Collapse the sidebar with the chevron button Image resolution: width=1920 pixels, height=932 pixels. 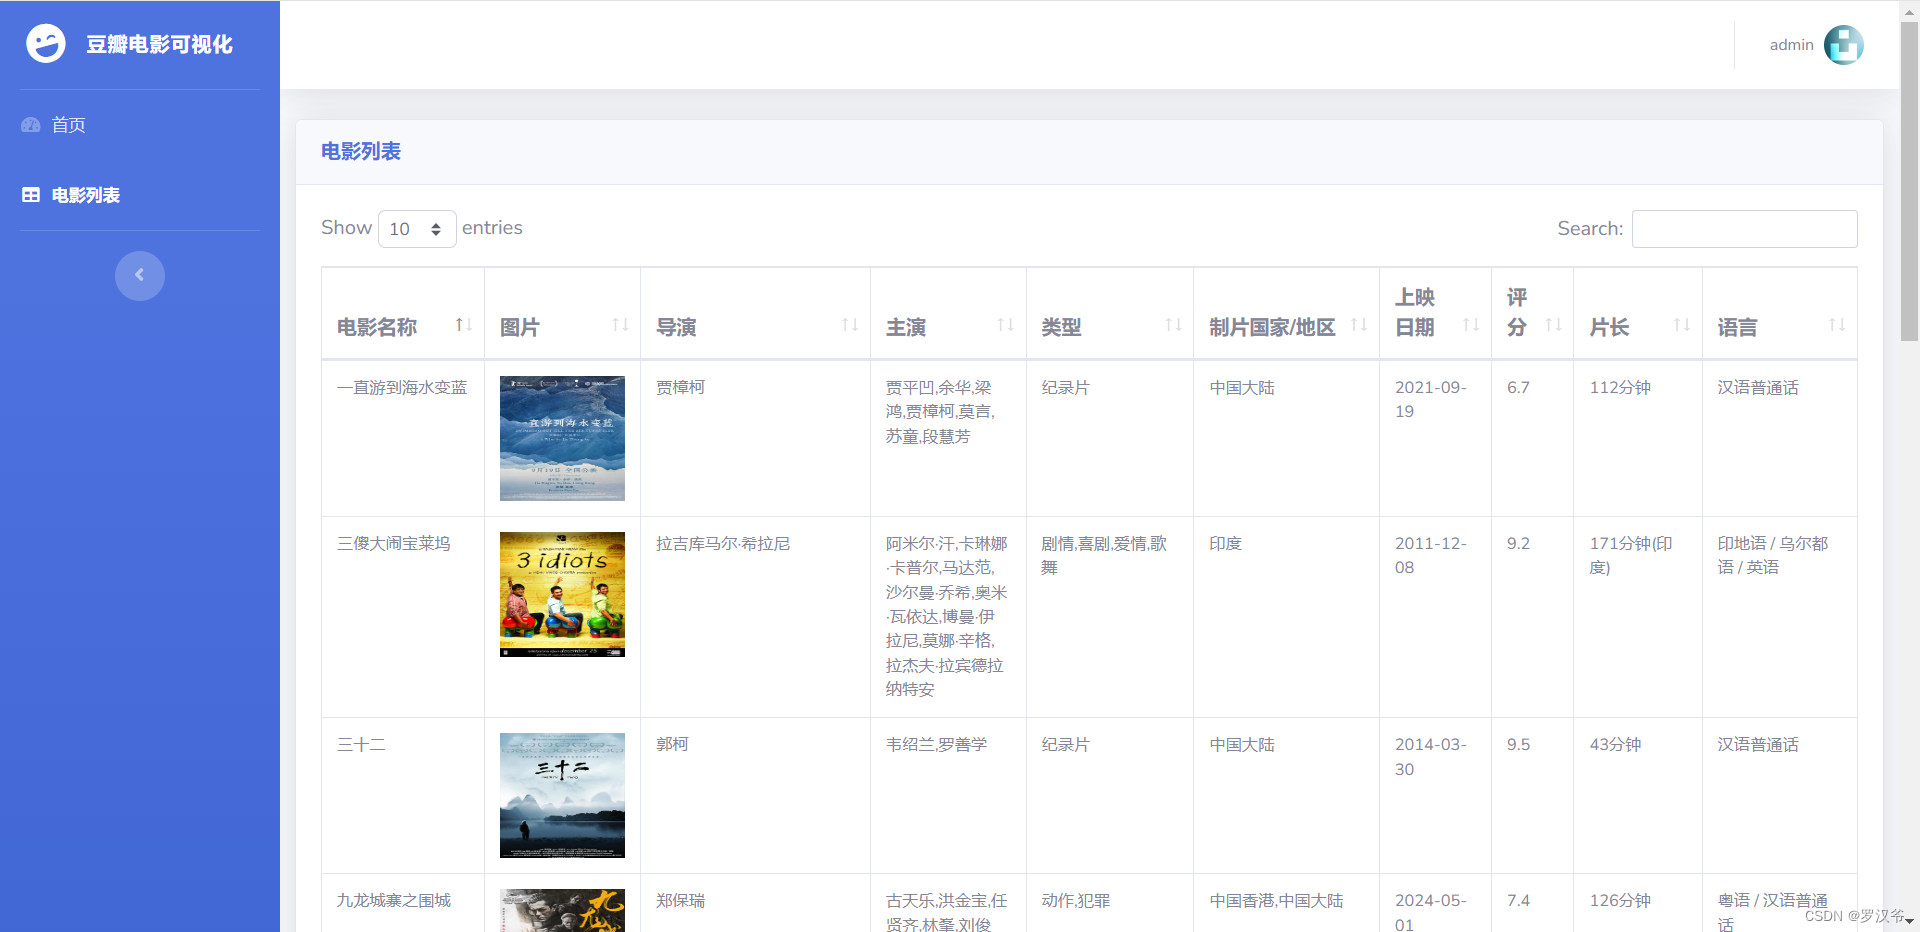tap(139, 275)
